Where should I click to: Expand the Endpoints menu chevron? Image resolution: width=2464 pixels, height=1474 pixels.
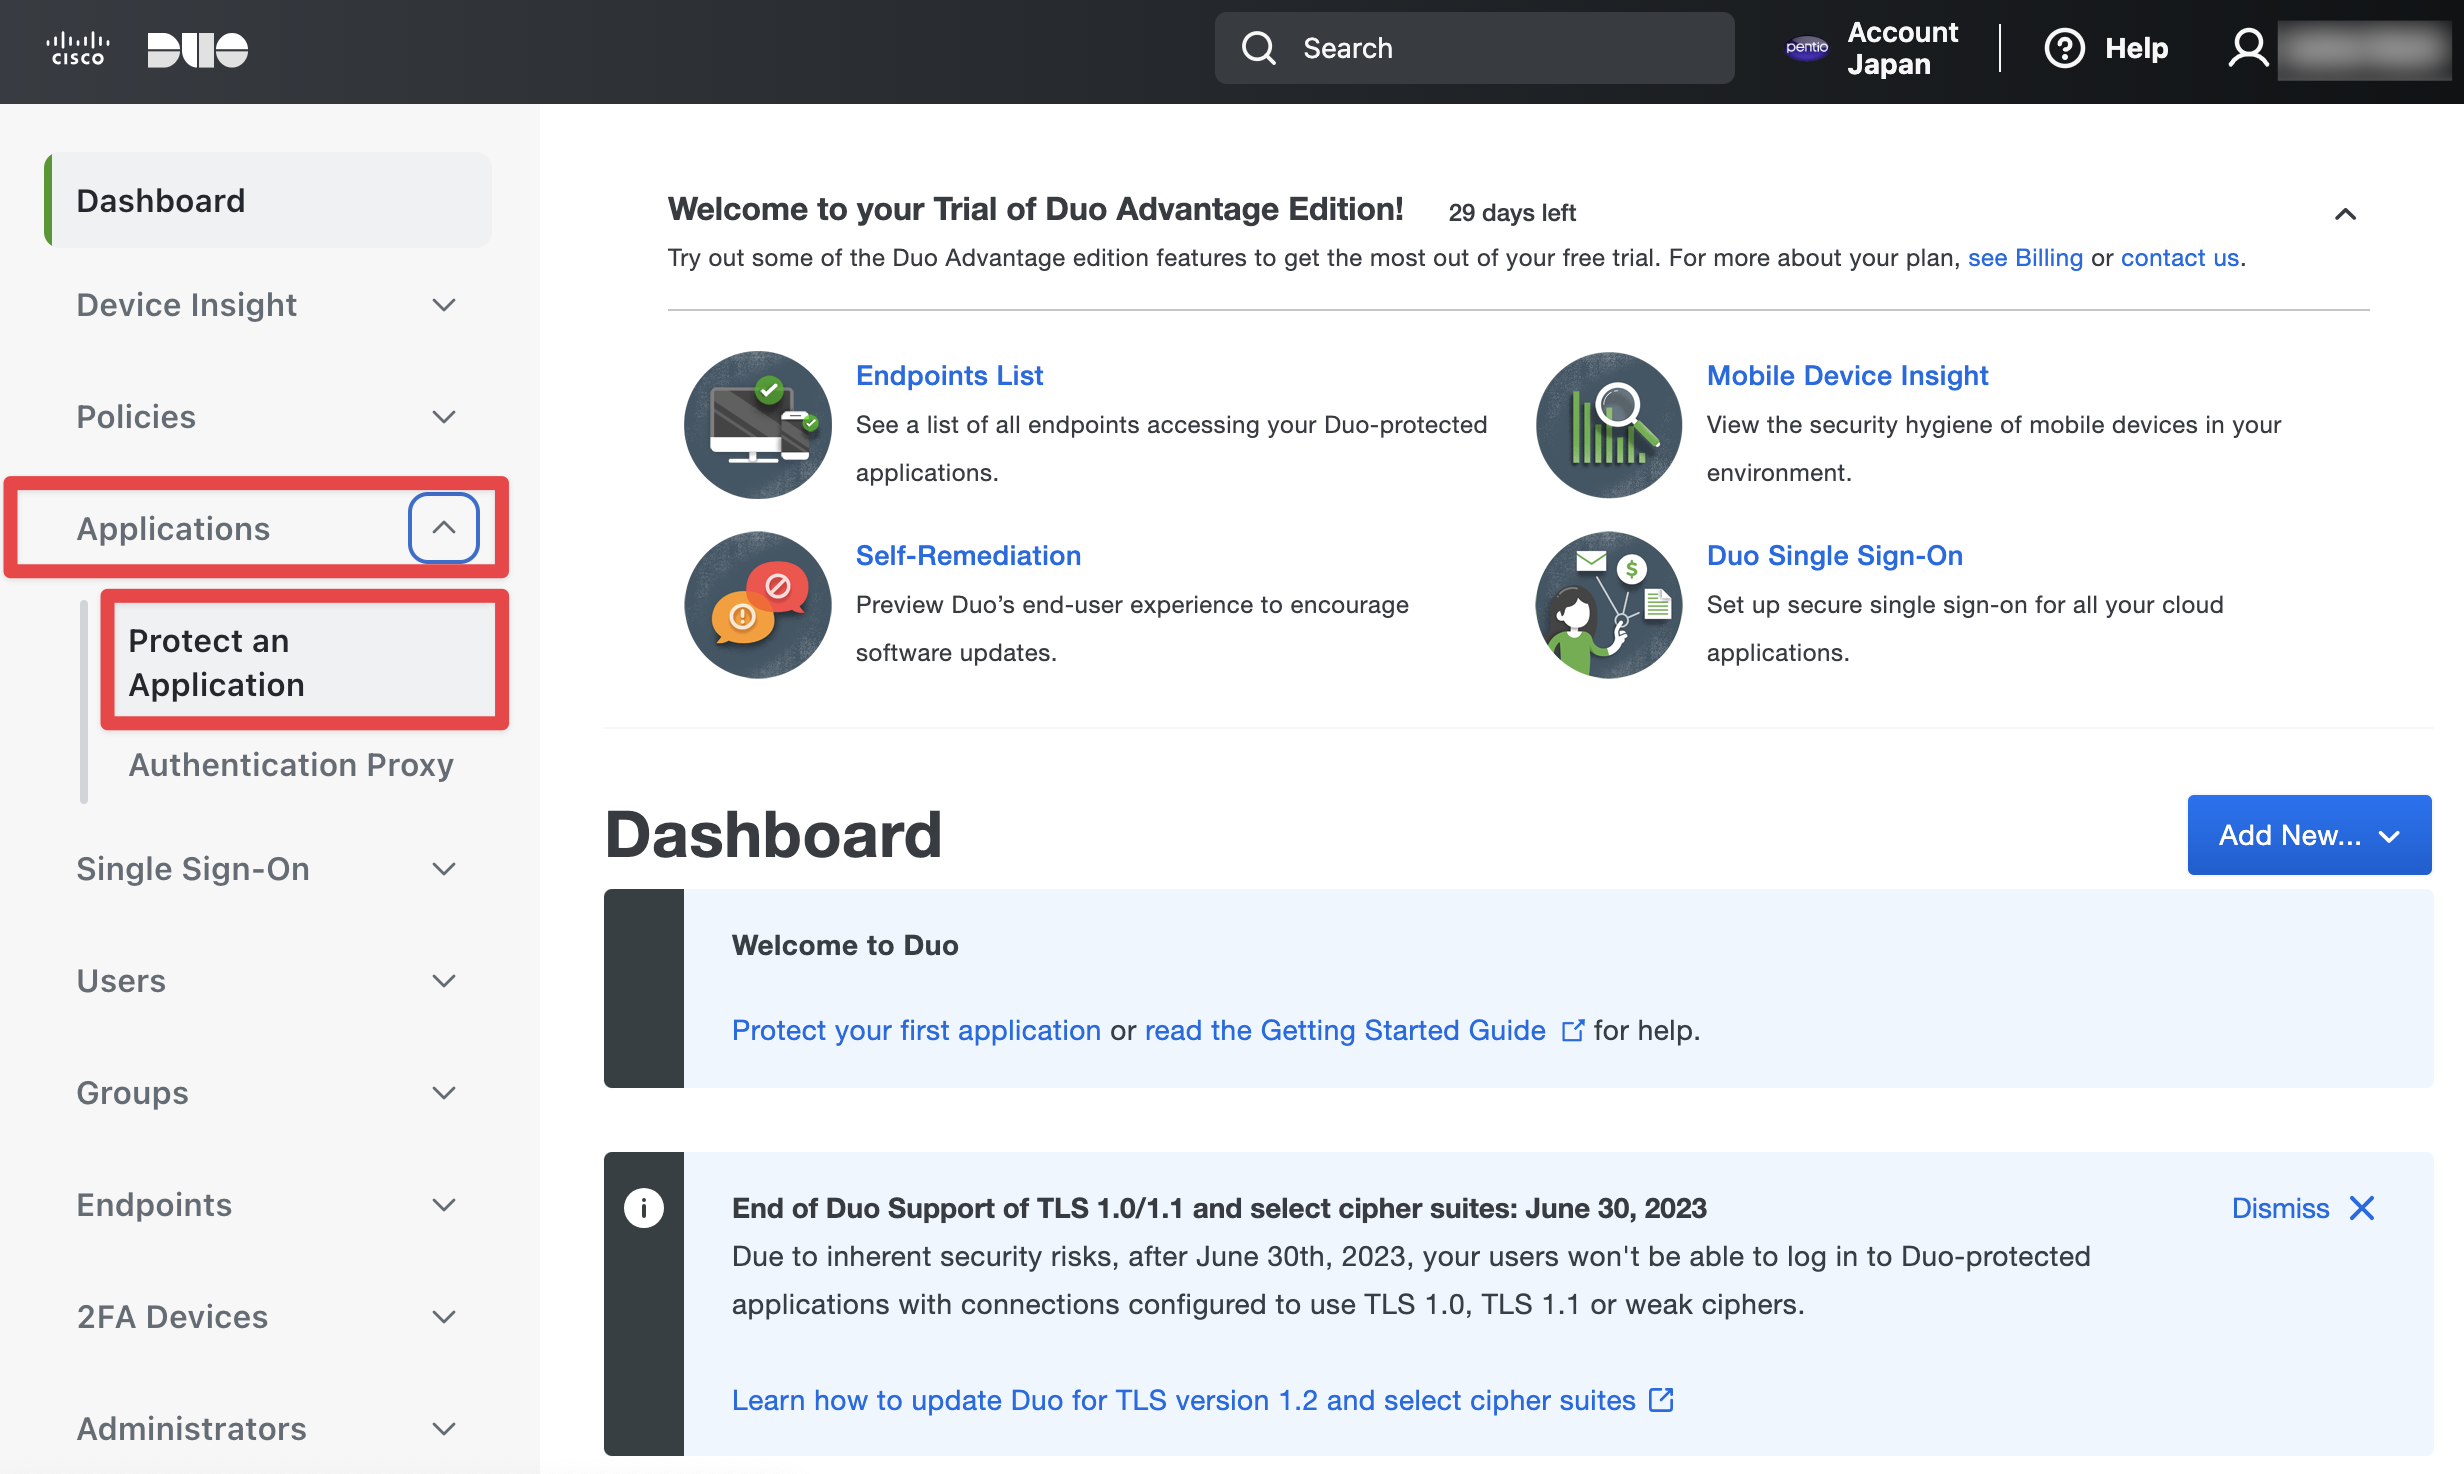tap(444, 1205)
